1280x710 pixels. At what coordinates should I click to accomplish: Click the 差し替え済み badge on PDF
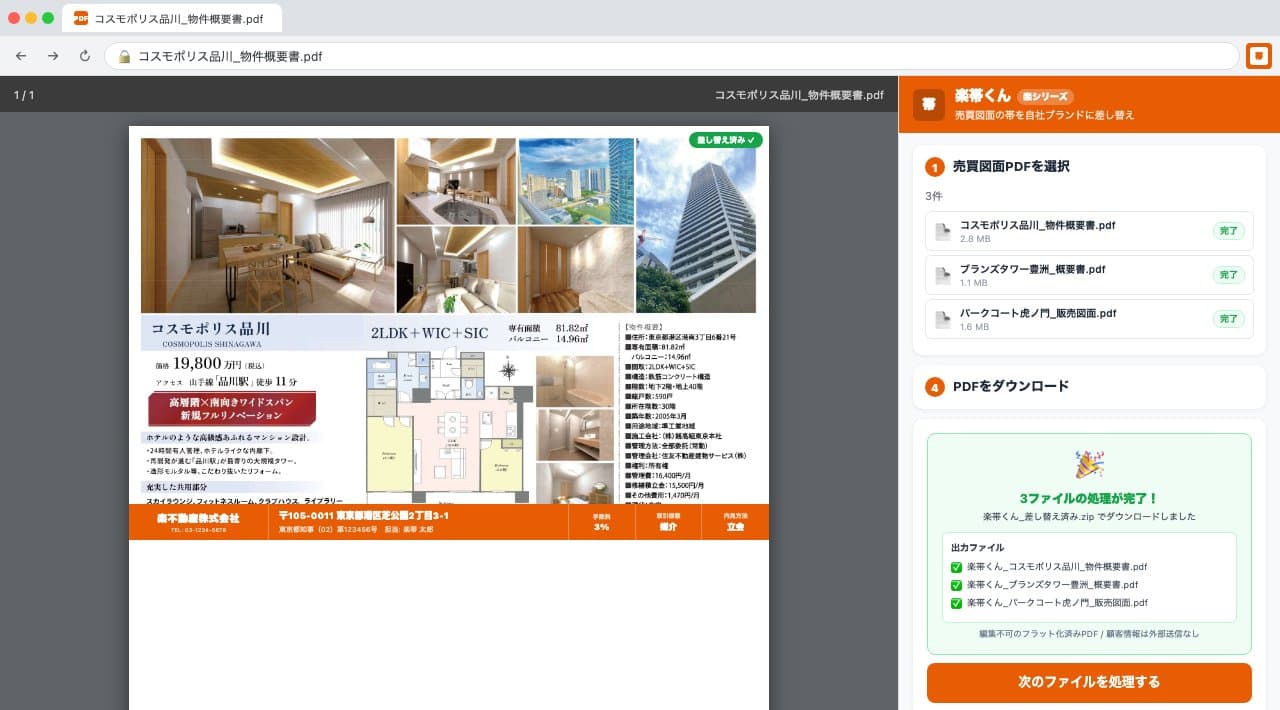[725, 140]
